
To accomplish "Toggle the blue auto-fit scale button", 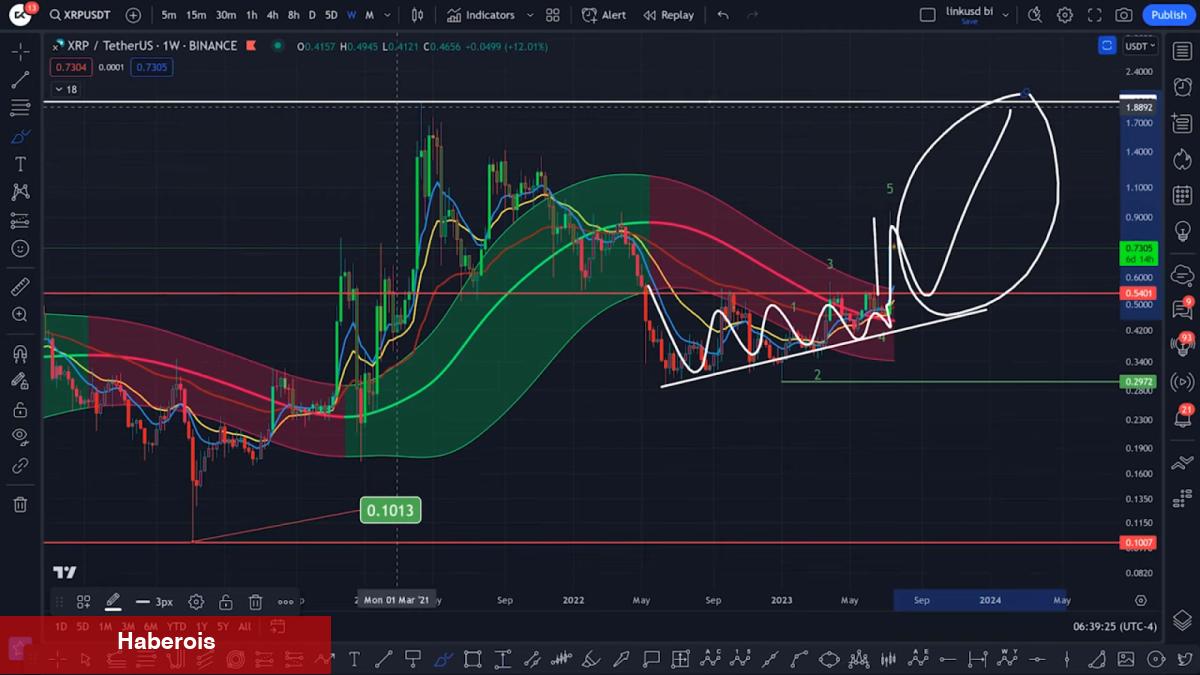I will click(1107, 45).
